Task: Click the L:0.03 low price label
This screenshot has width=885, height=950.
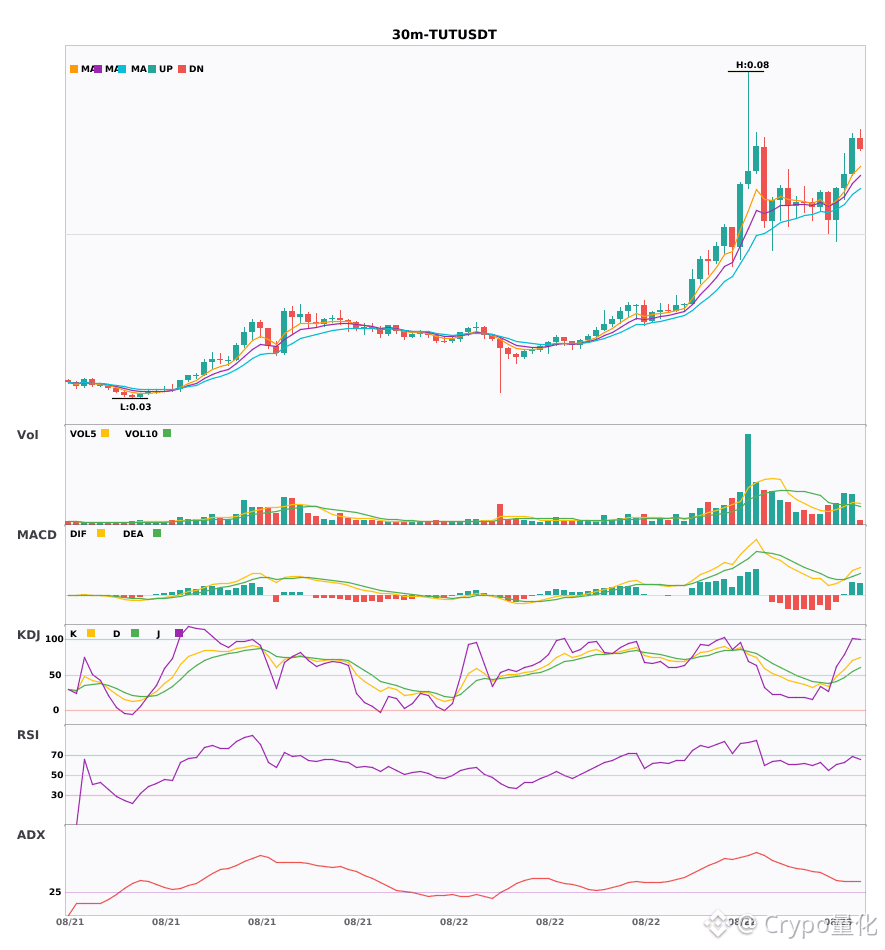Action: (136, 407)
